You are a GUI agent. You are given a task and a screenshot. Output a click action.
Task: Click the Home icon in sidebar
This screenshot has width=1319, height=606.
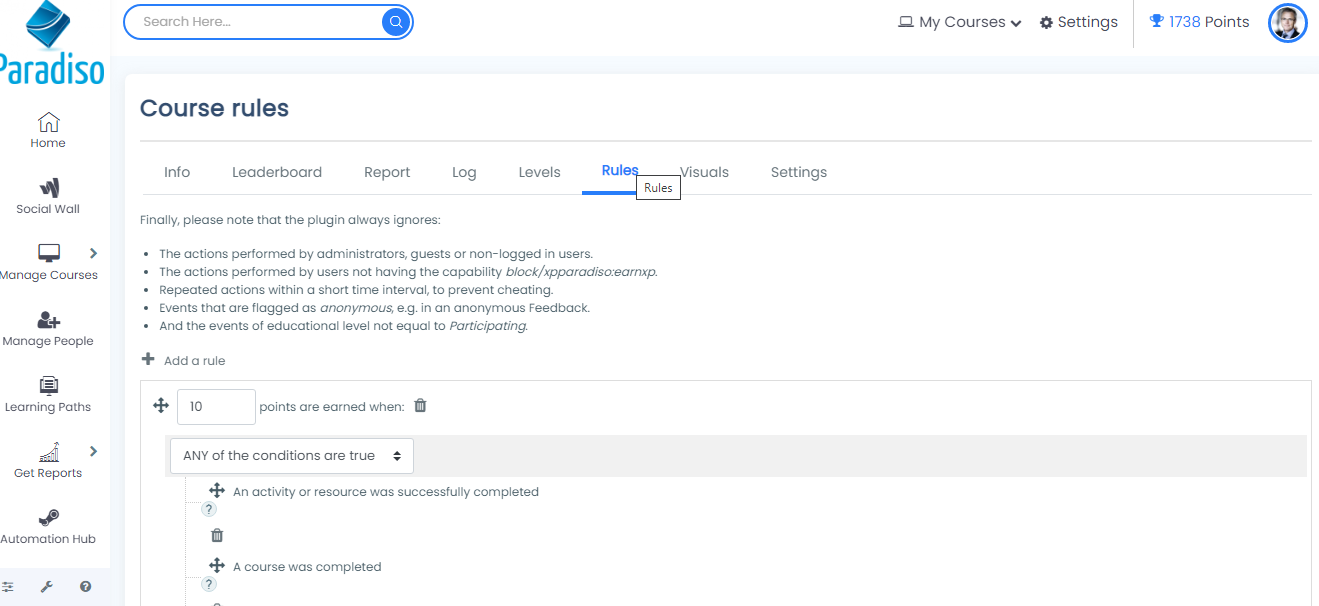tap(48, 123)
